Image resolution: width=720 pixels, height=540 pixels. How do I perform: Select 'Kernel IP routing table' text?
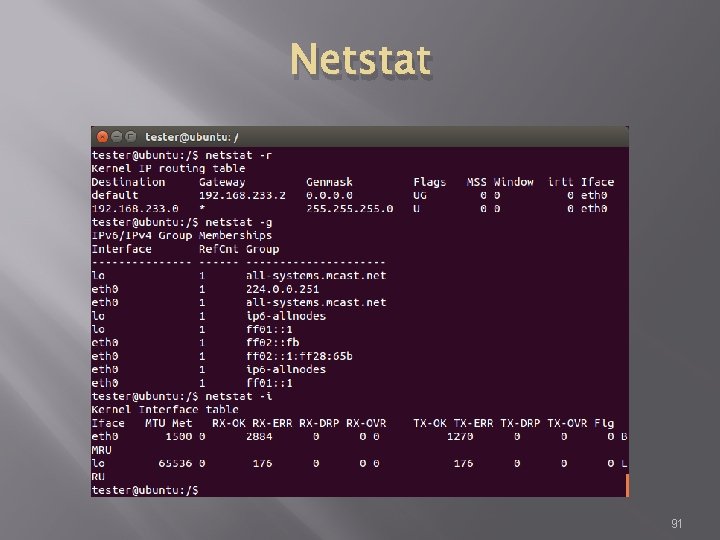[168, 169]
